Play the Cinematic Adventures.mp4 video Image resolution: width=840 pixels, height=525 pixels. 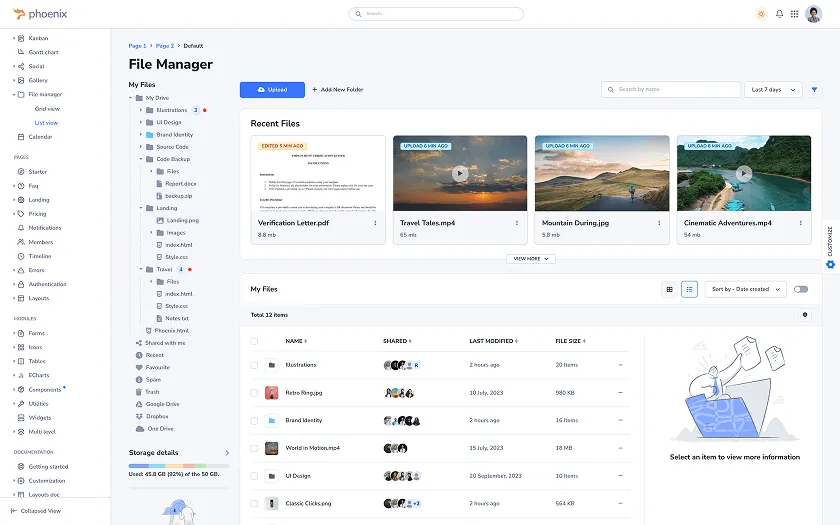744,173
